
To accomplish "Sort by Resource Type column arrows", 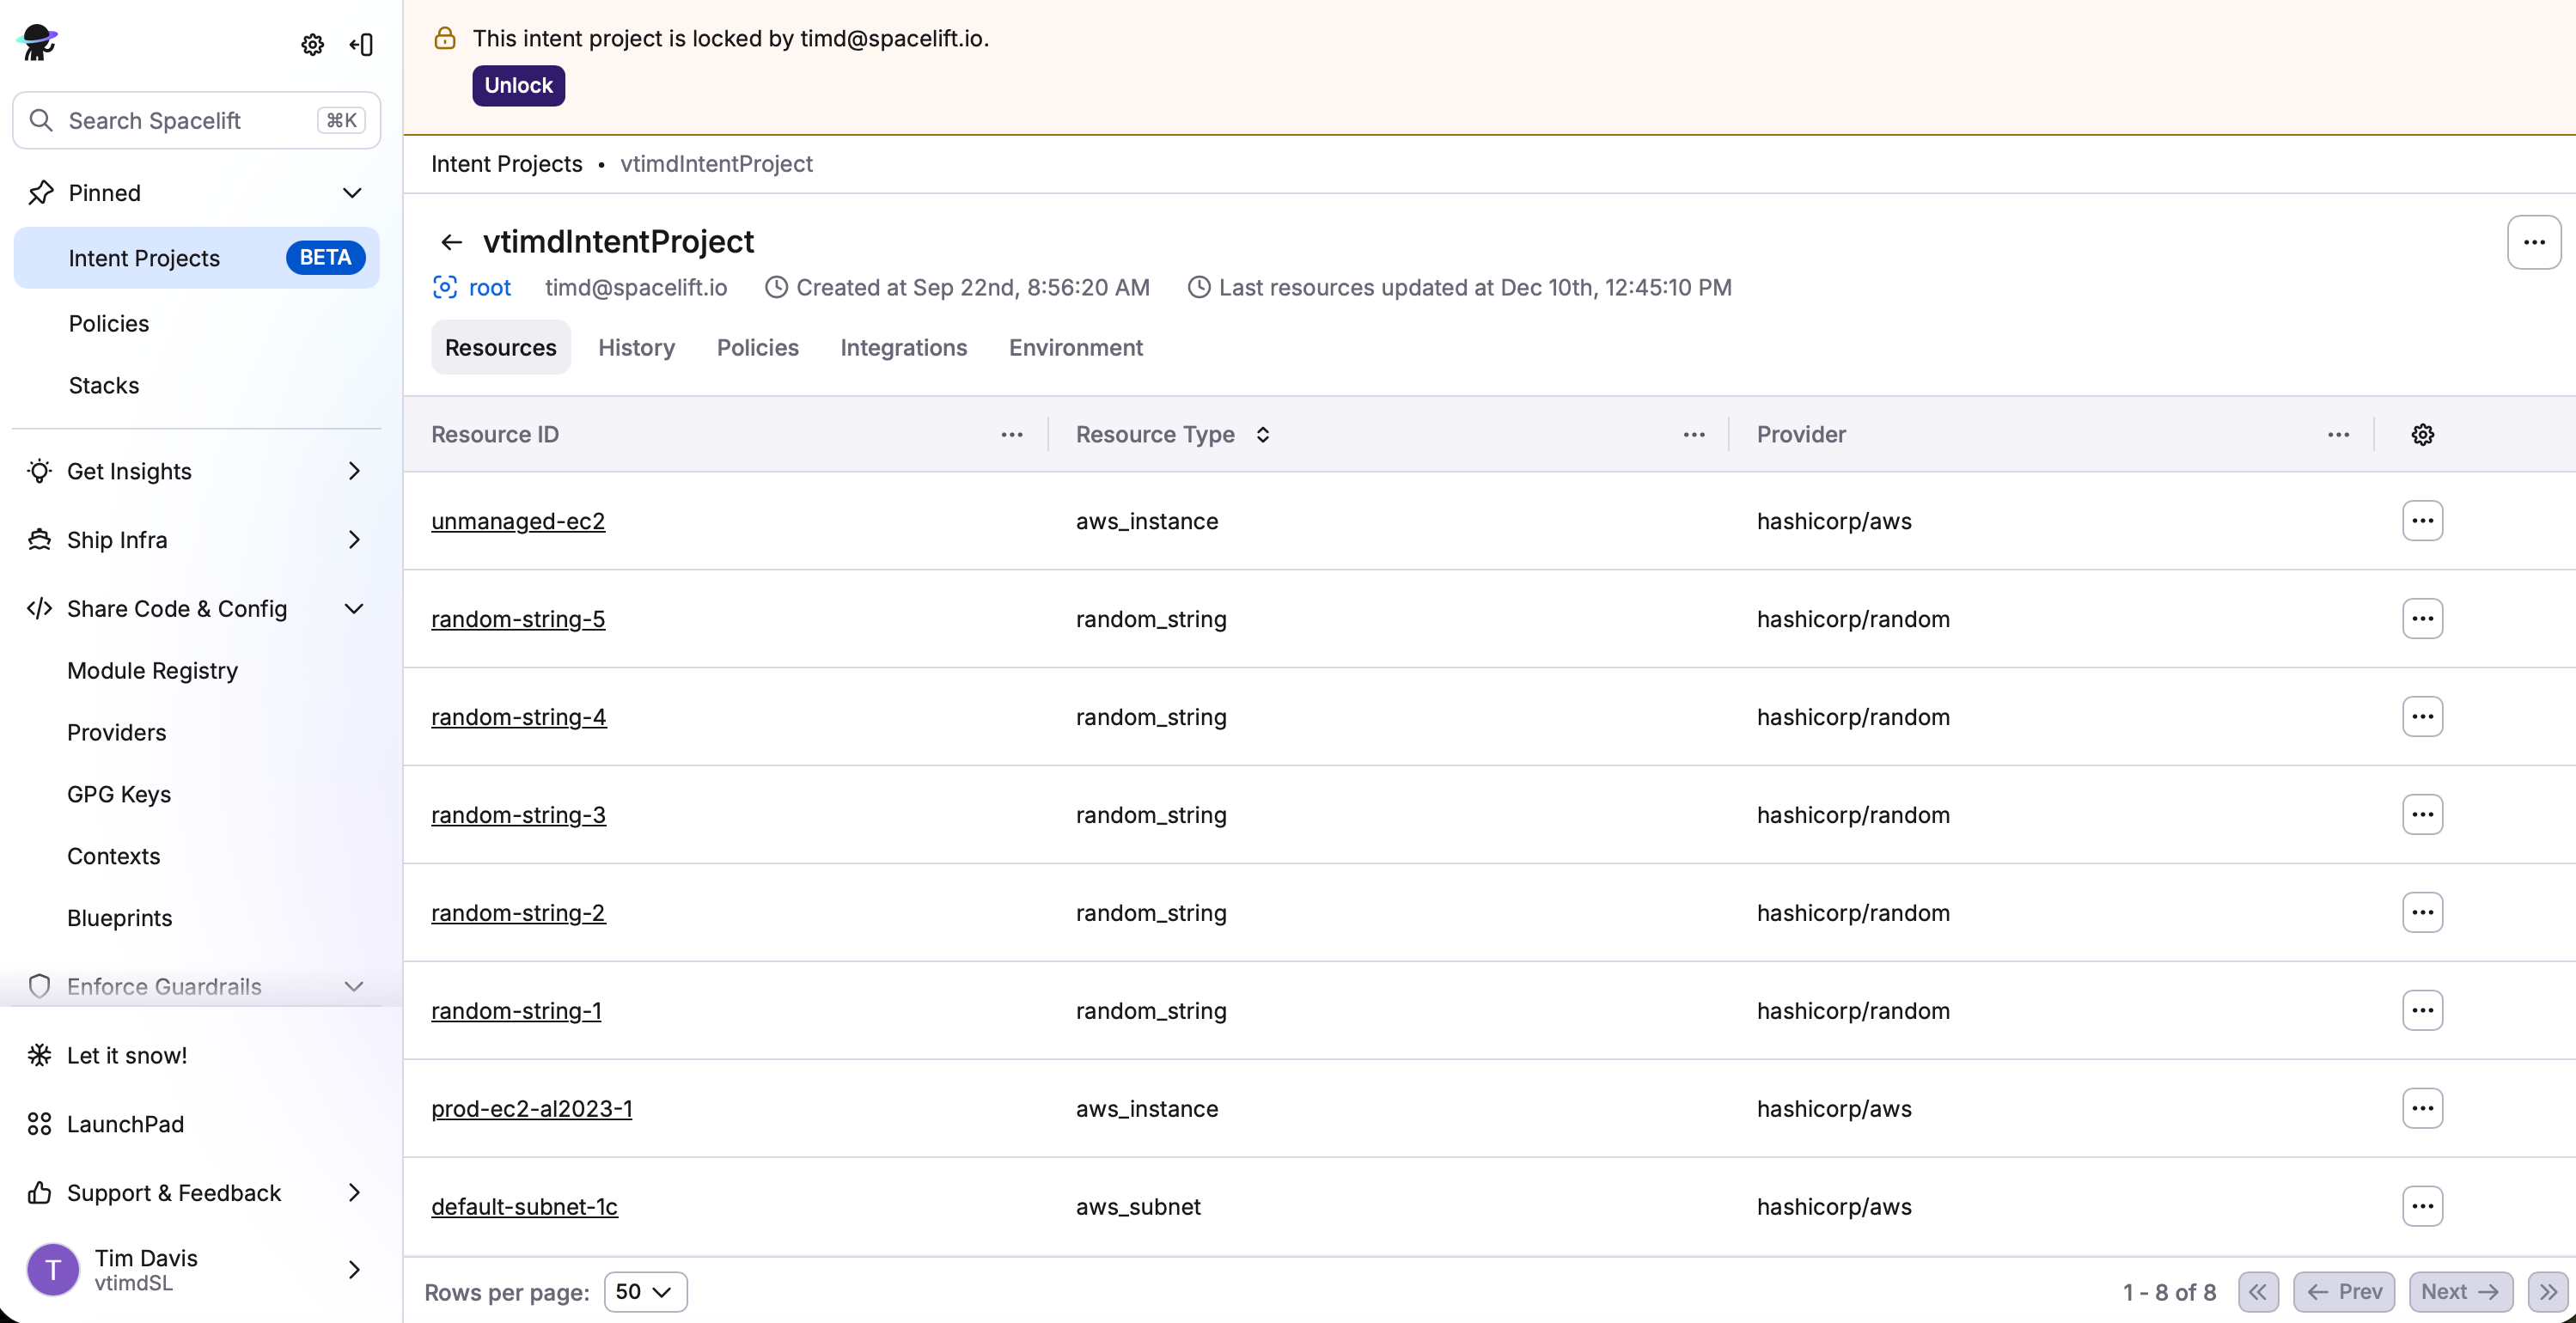I will pyautogui.click(x=1263, y=435).
